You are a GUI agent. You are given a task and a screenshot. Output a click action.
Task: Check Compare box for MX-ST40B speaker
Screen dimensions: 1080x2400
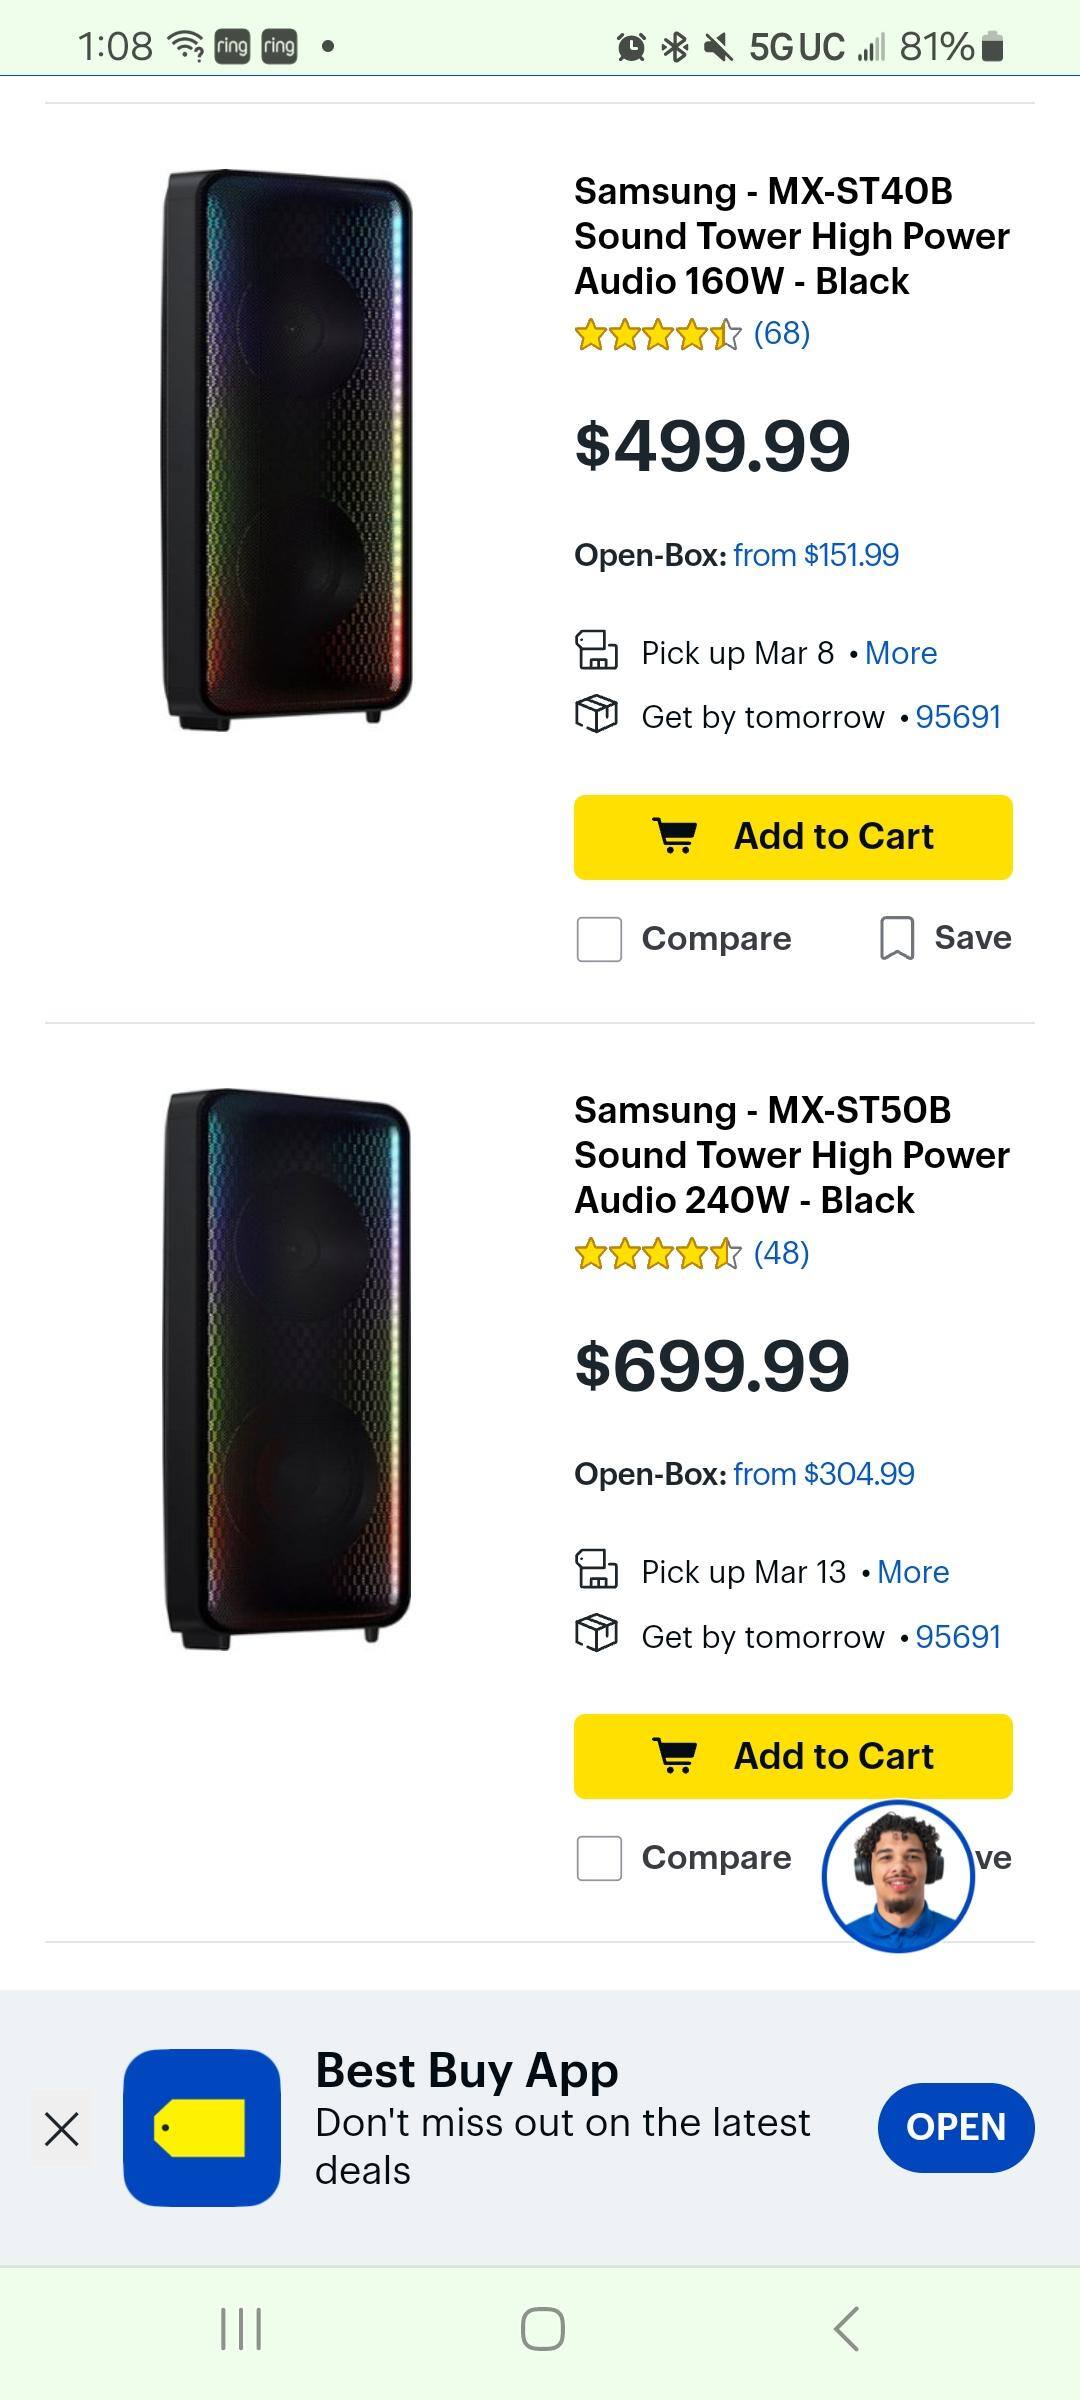[599, 939]
